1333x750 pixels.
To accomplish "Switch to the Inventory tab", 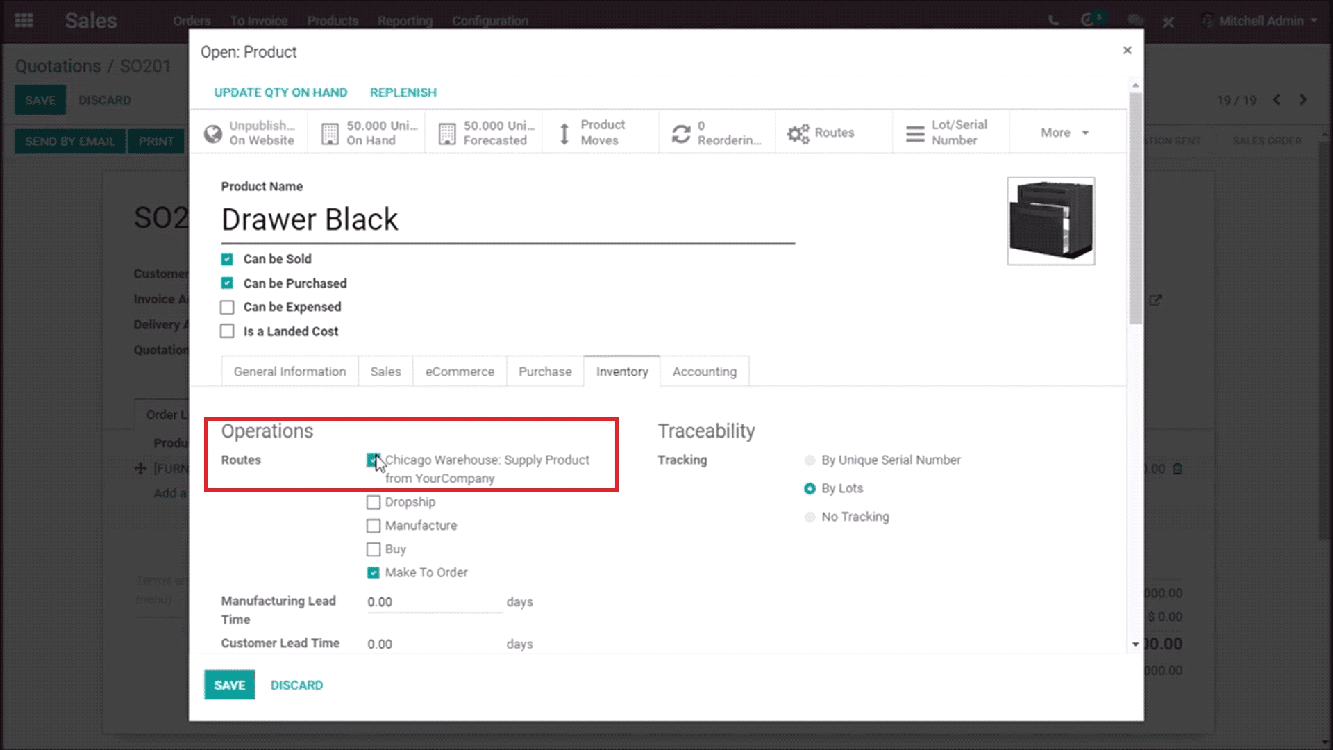I will (x=622, y=371).
